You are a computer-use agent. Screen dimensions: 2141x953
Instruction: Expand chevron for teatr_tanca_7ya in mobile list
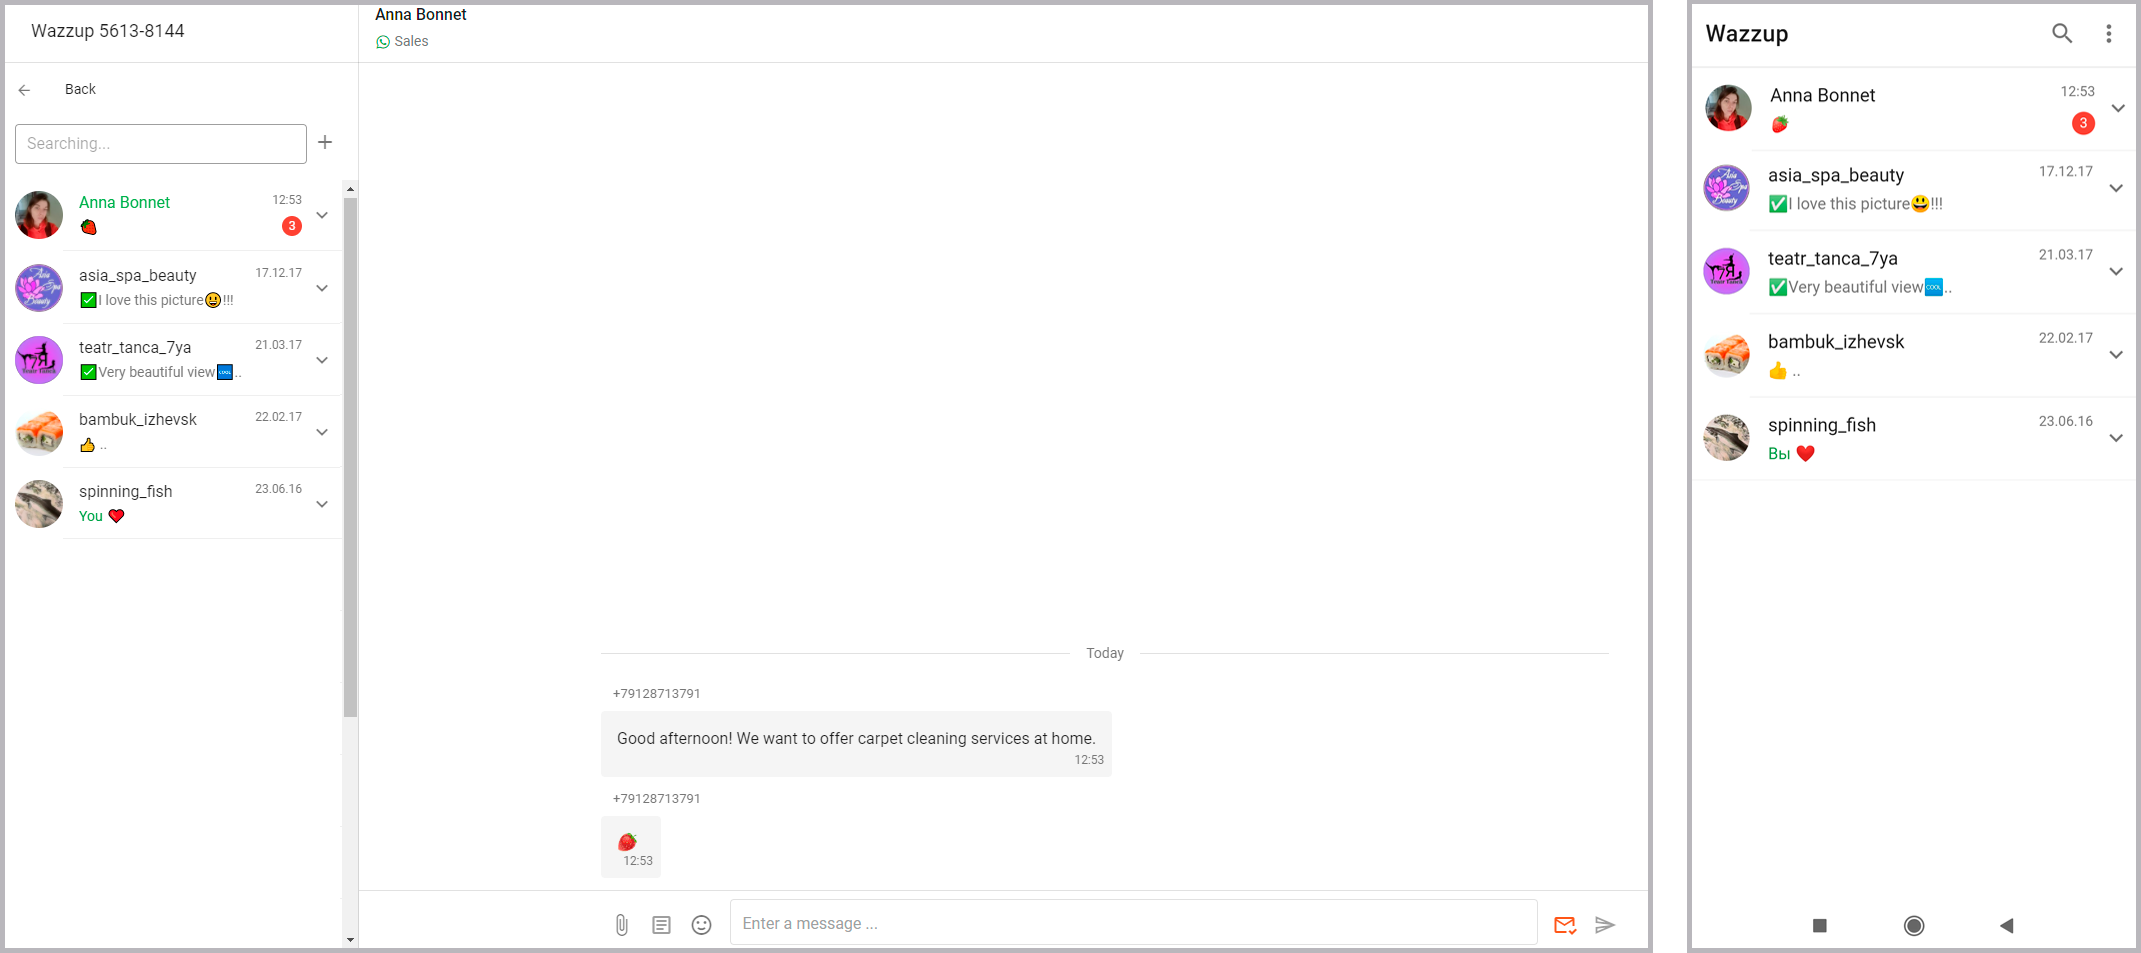(2116, 272)
